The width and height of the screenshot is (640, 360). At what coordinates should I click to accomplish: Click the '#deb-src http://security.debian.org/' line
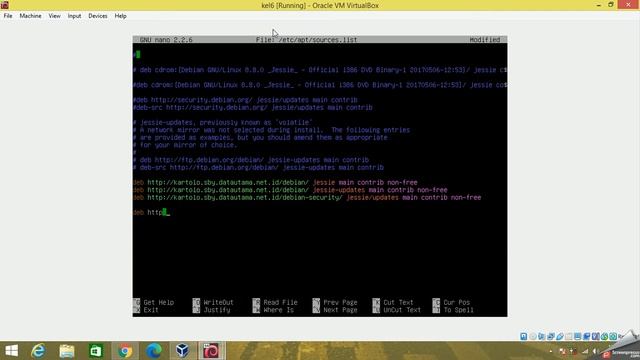pos(253,107)
